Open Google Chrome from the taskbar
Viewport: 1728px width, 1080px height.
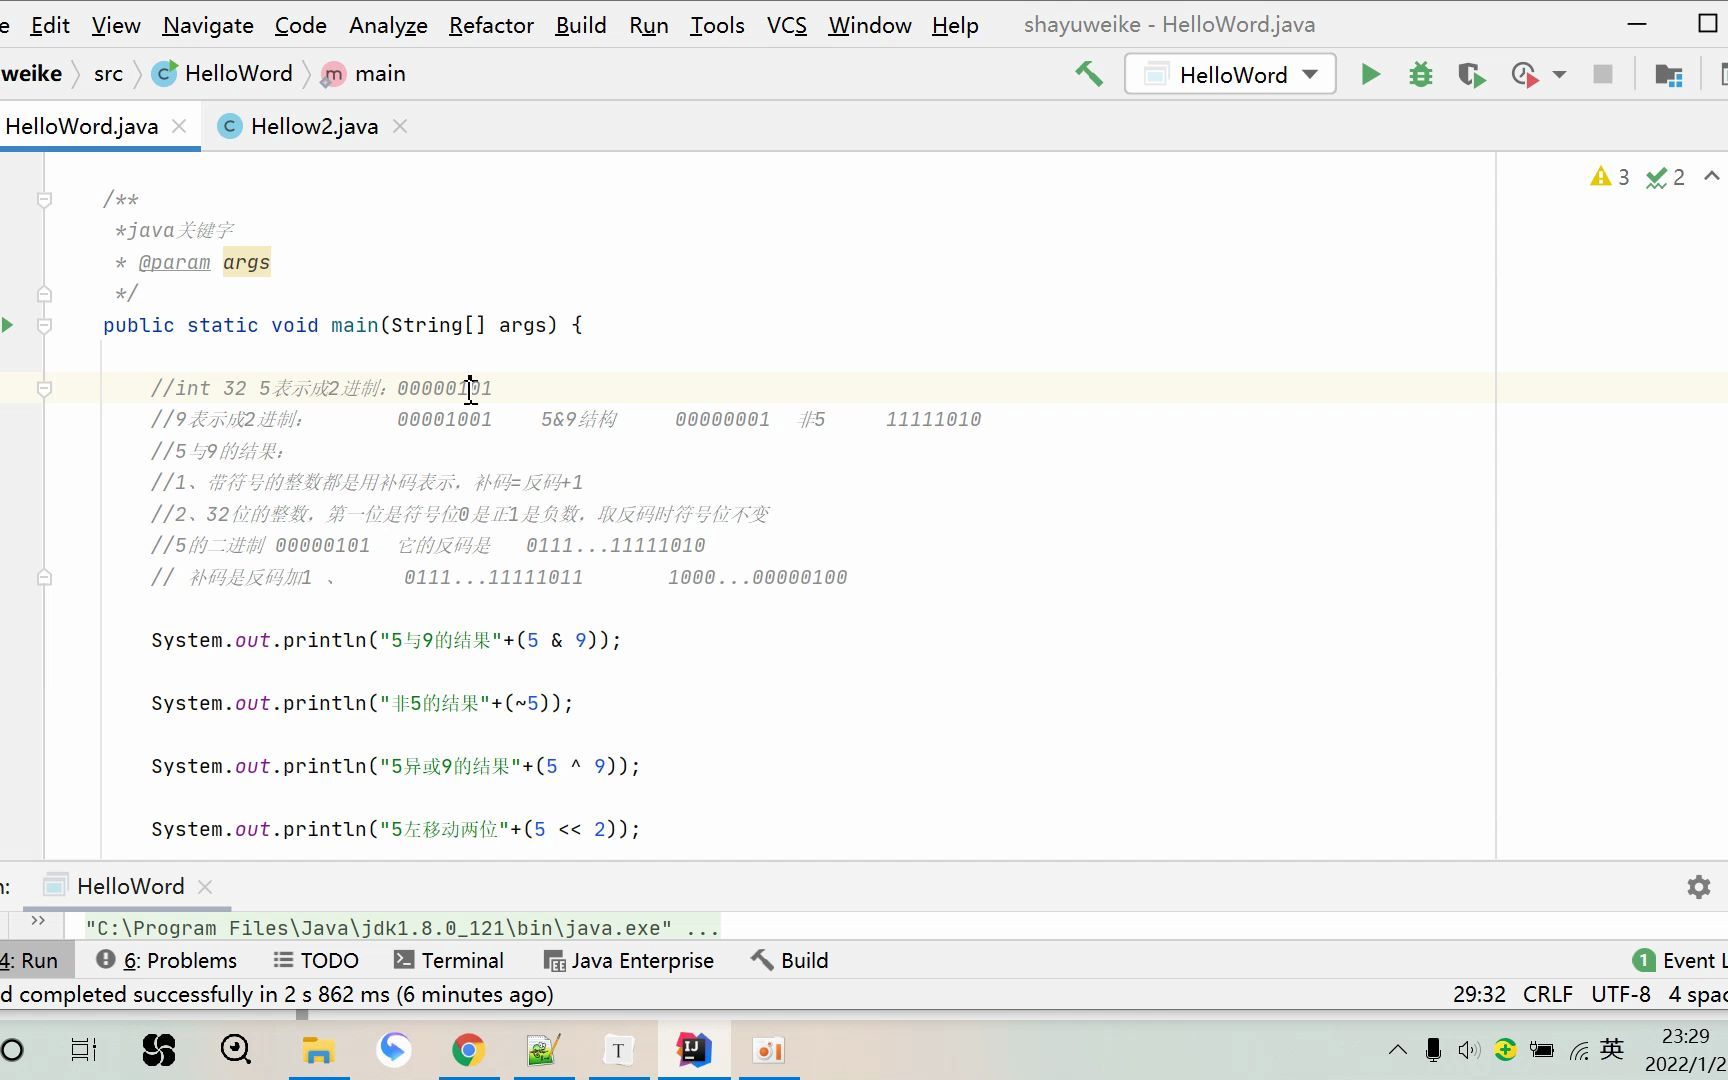click(468, 1050)
